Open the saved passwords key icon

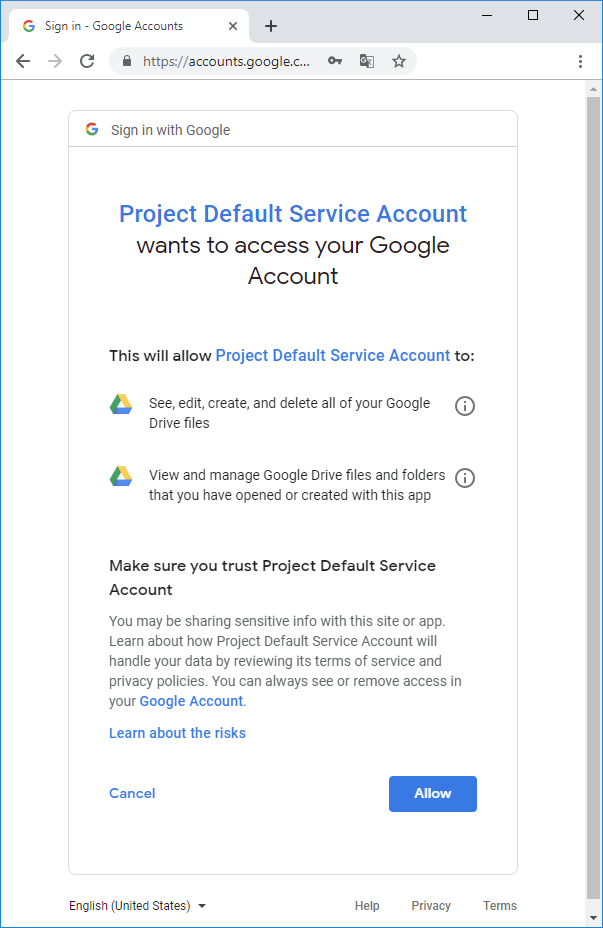point(335,61)
